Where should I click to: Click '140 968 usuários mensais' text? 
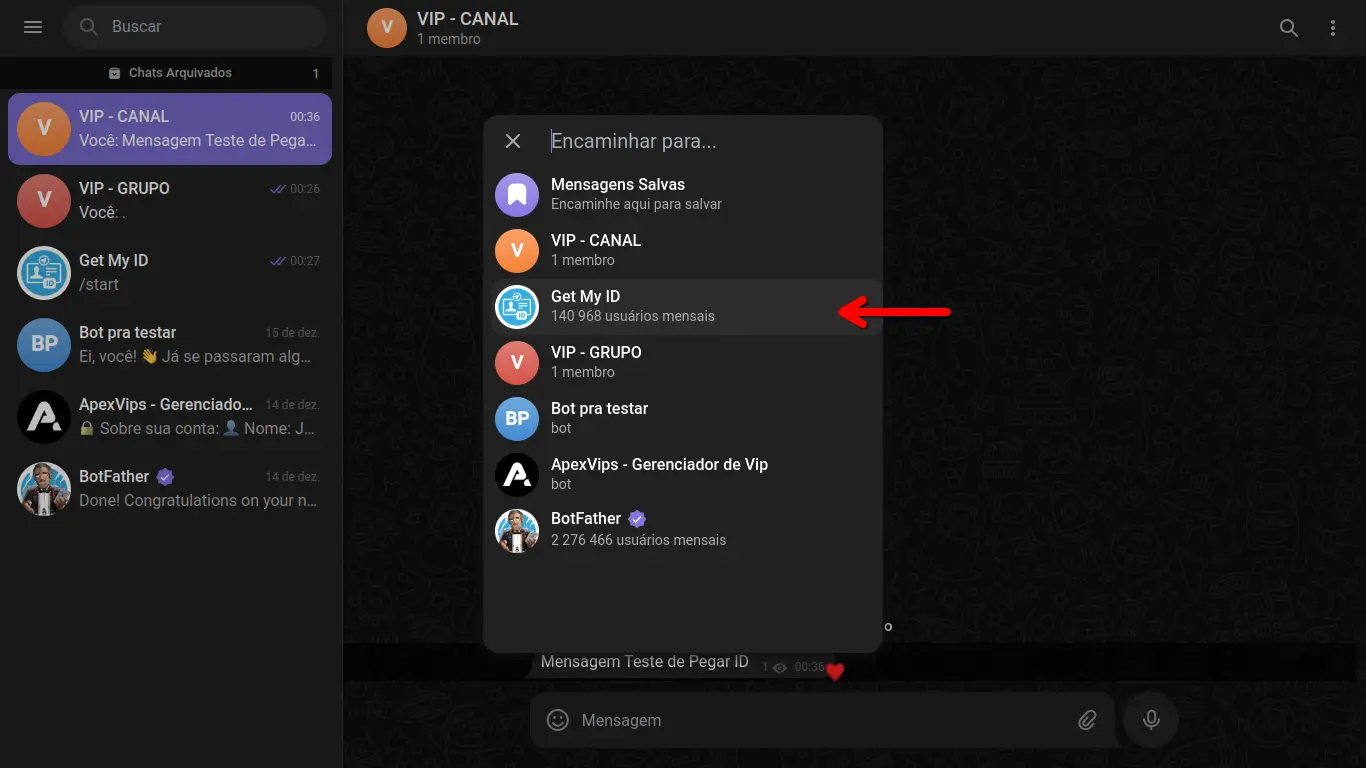pyautogui.click(x=633, y=316)
